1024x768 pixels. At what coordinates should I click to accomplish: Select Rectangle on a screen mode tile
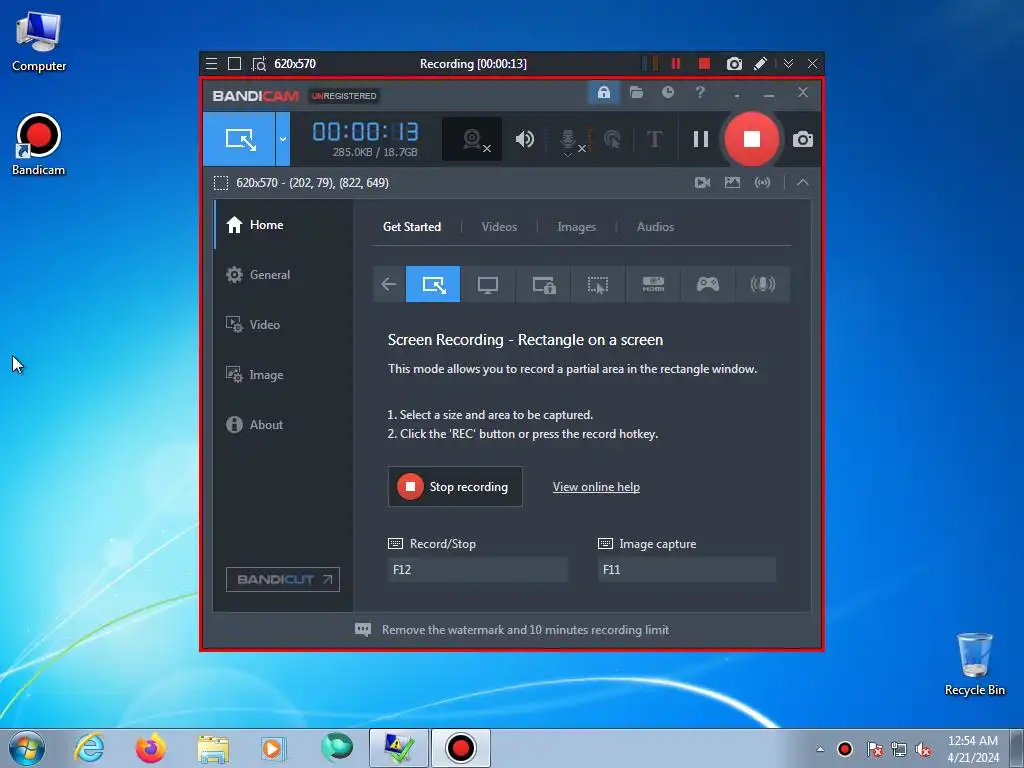click(x=433, y=284)
